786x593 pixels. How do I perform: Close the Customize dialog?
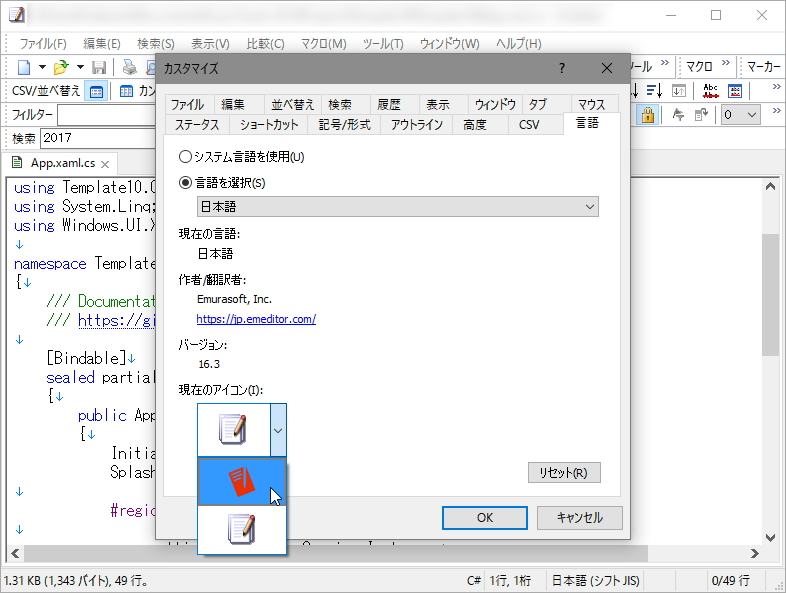click(x=607, y=68)
